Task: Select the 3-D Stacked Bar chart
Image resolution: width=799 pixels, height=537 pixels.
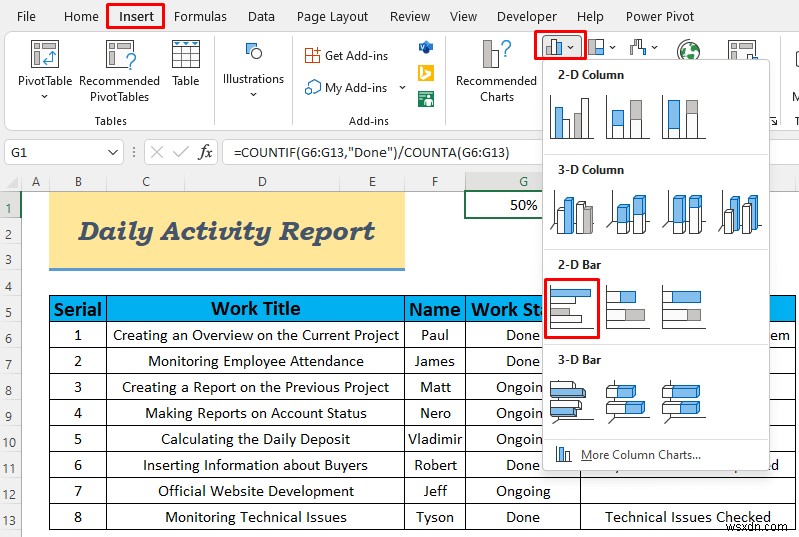Action: (628, 402)
